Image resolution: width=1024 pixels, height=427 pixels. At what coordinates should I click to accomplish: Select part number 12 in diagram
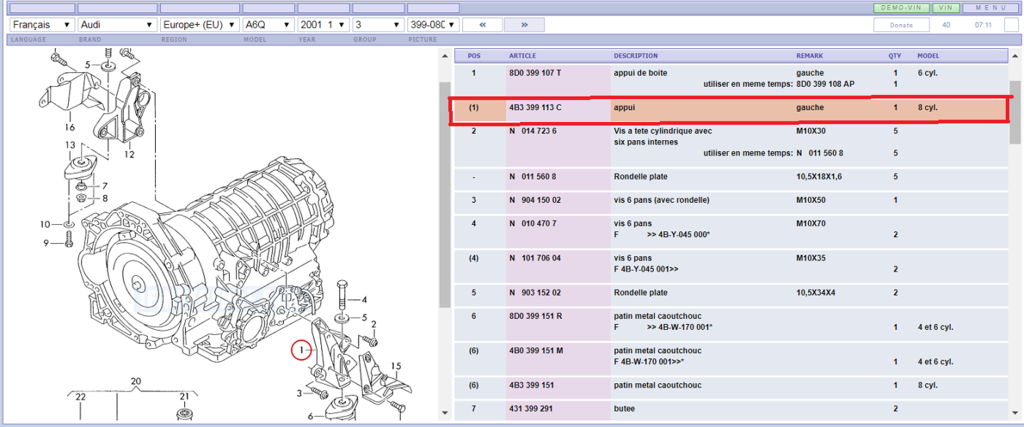[129, 154]
